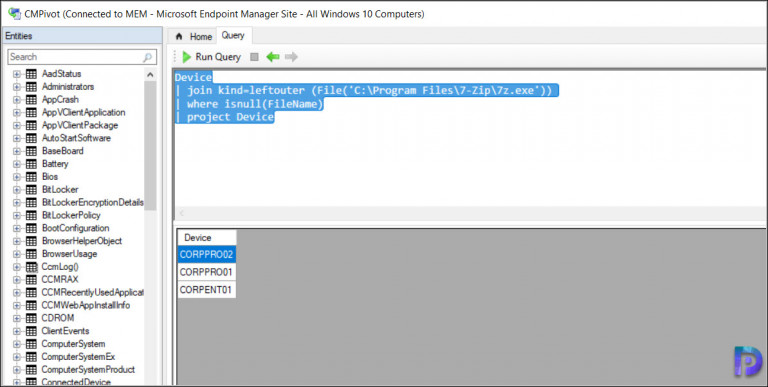Select the BaseBoard entity
Viewport: 768px width, 387px height.
point(63,151)
